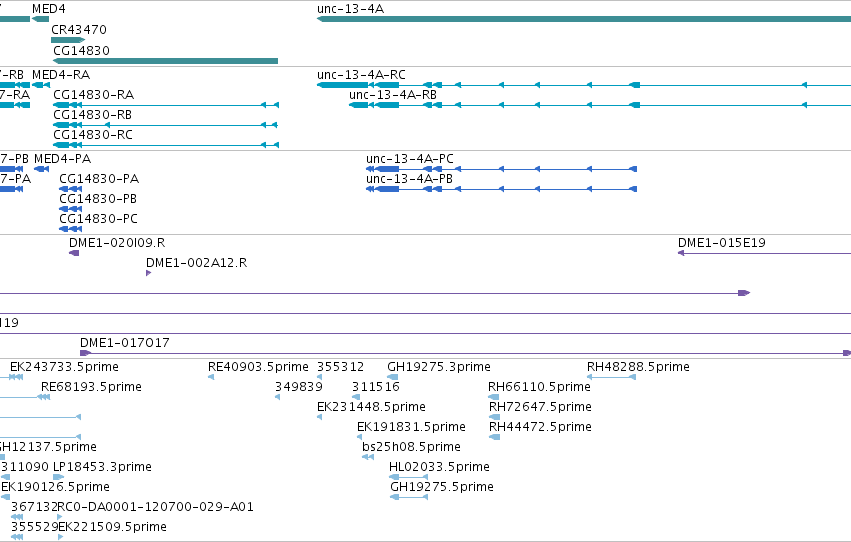The width and height of the screenshot is (851, 542).
Task: Click the DME1-020I09.R purple arrow glyph
Action: coord(74,253)
